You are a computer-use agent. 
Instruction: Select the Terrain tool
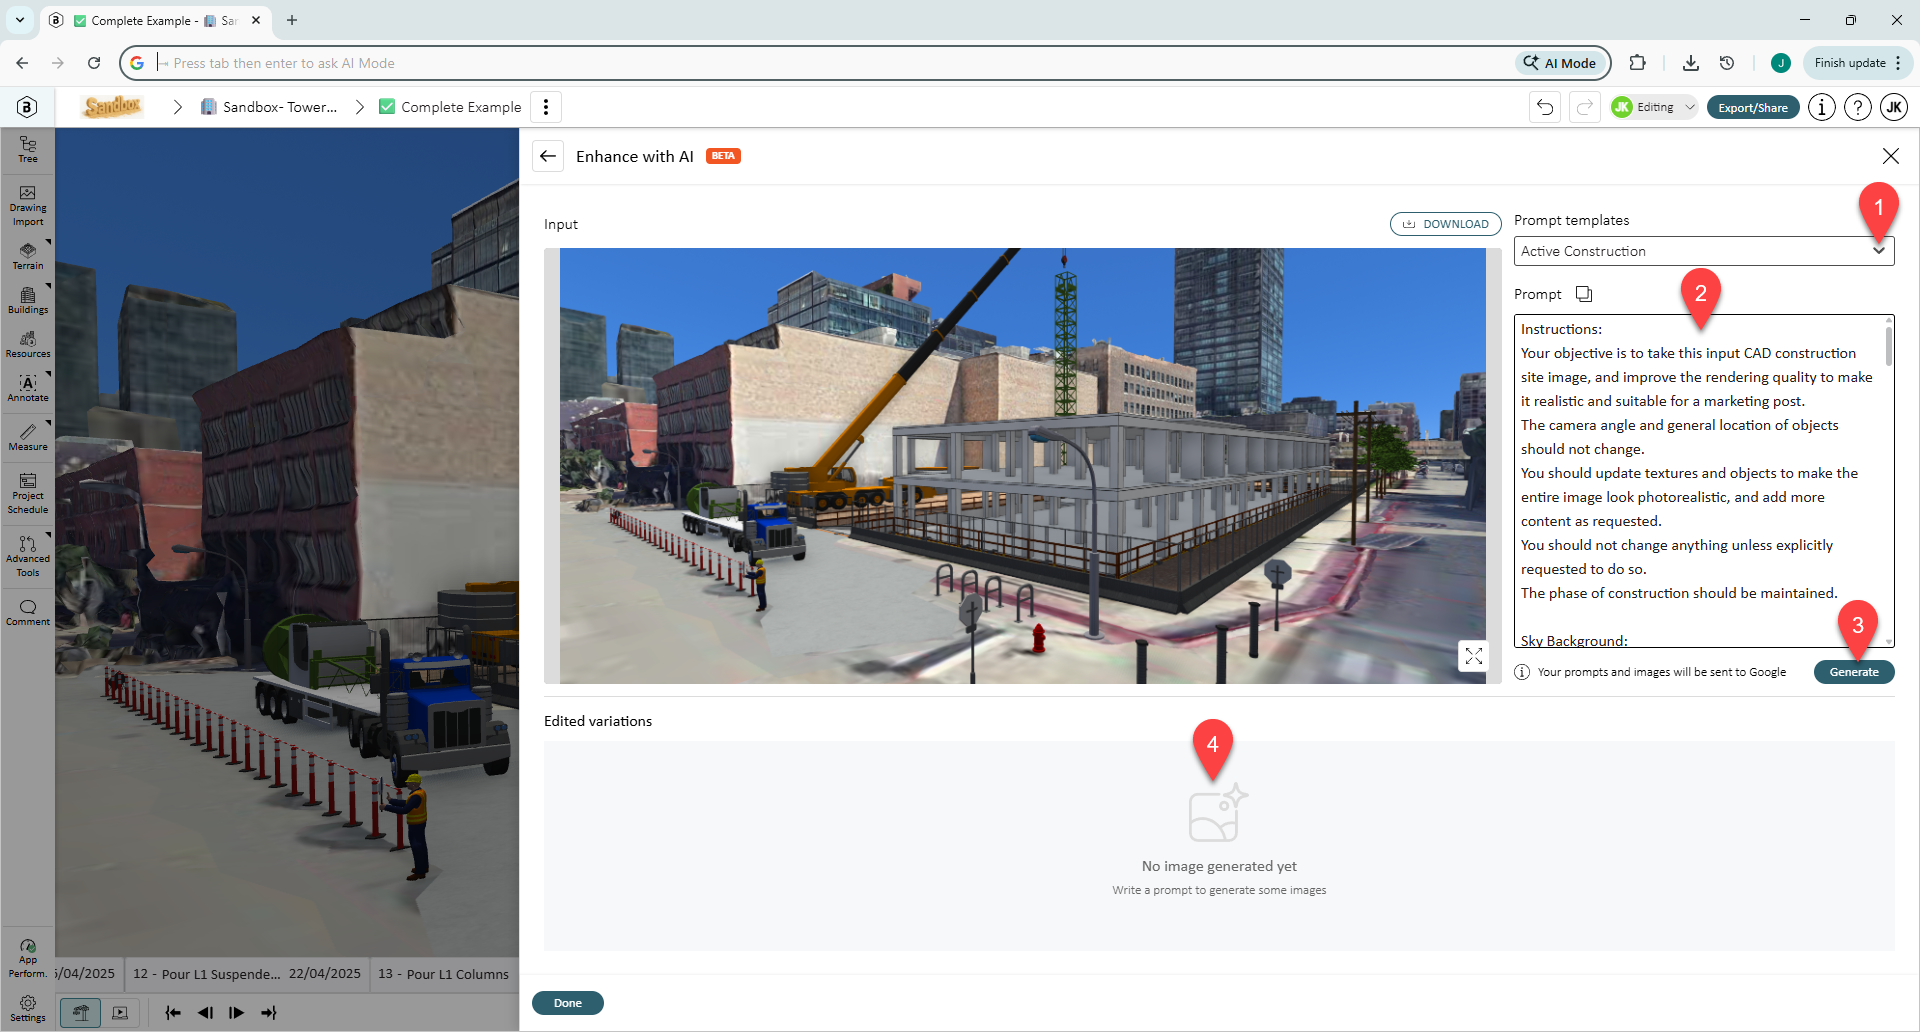(x=28, y=256)
